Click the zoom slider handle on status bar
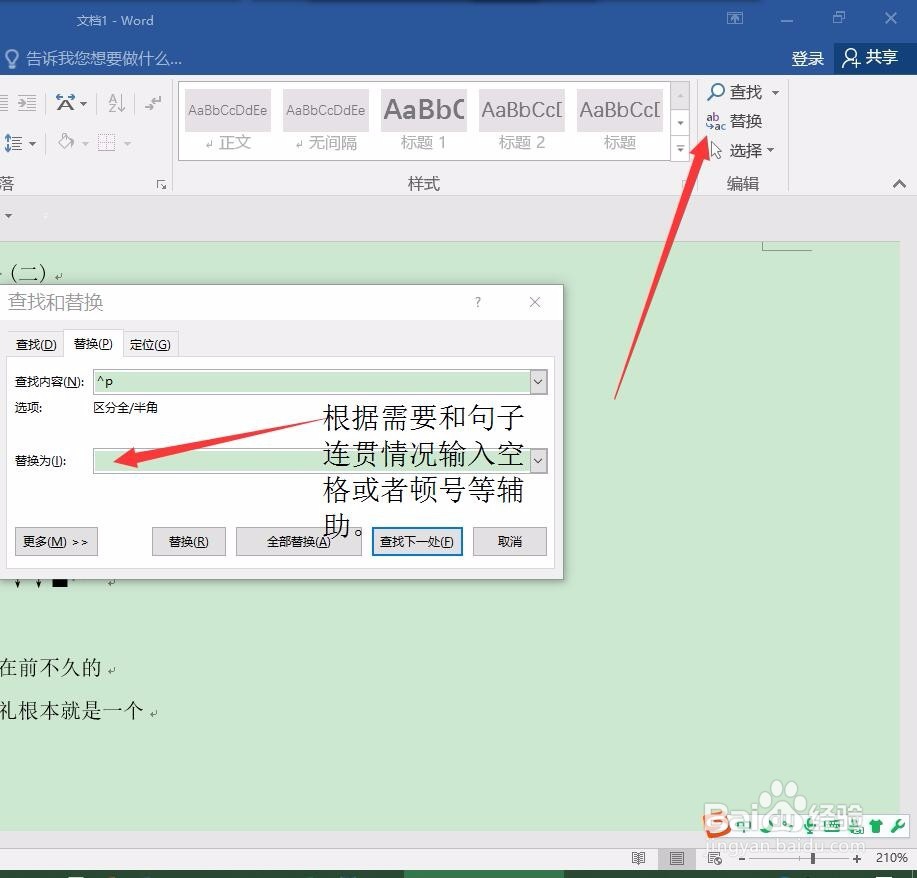 812,858
